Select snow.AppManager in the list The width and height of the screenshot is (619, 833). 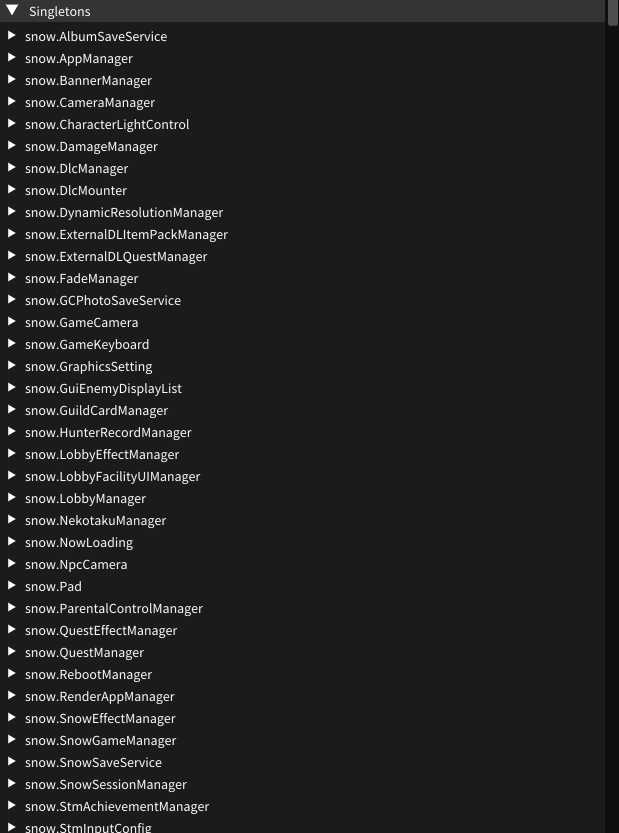point(79,58)
